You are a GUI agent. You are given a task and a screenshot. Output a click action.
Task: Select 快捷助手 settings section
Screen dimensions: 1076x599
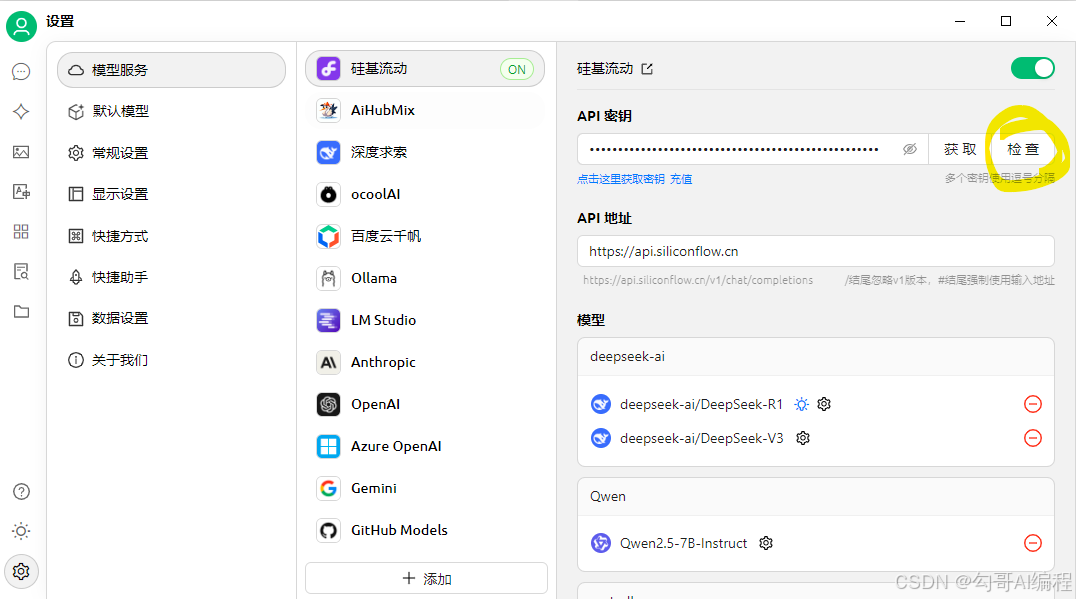tap(172, 277)
